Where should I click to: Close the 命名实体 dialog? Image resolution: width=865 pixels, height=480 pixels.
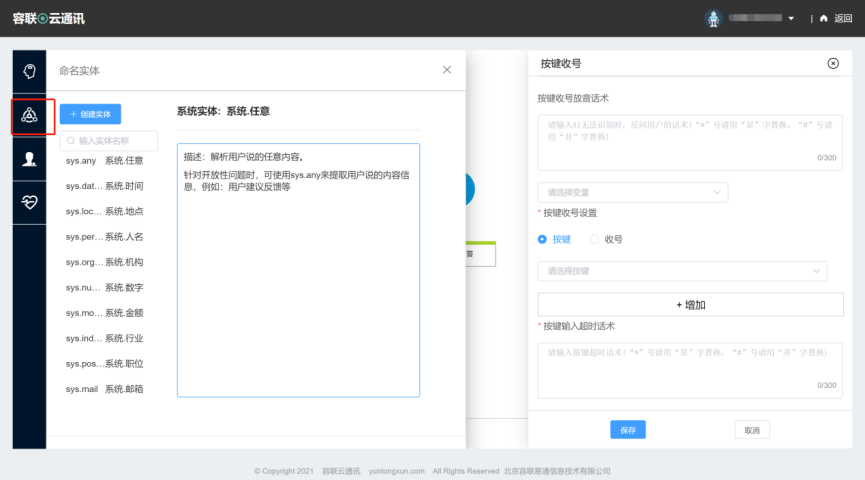click(x=447, y=70)
